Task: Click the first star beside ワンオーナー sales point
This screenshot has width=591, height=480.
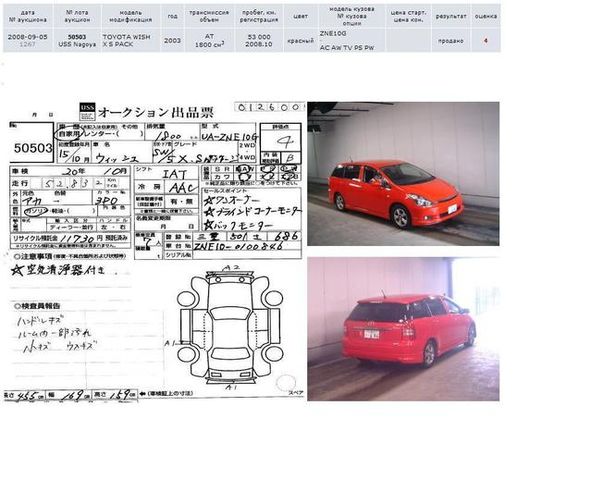Action: pyautogui.click(x=208, y=201)
